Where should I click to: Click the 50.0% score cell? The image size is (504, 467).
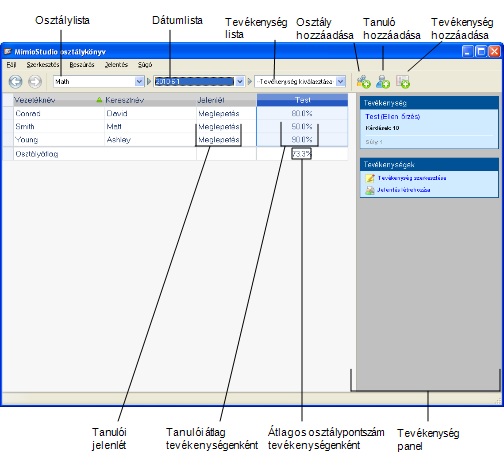302,126
